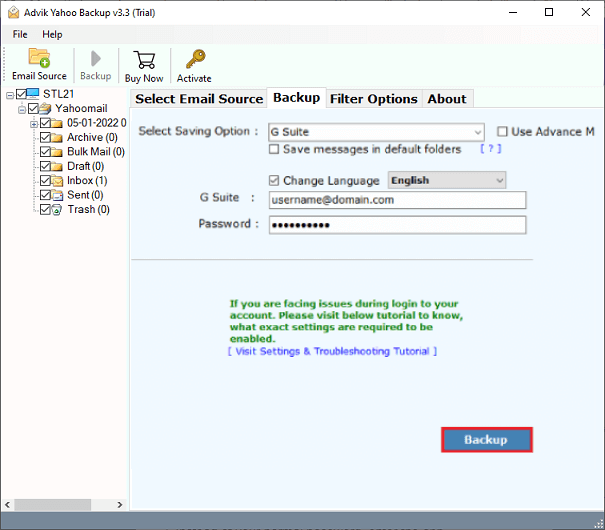Click the Sent folder icon
The height and width of the screenshot is (530, 605).
[x=57, y=196]
